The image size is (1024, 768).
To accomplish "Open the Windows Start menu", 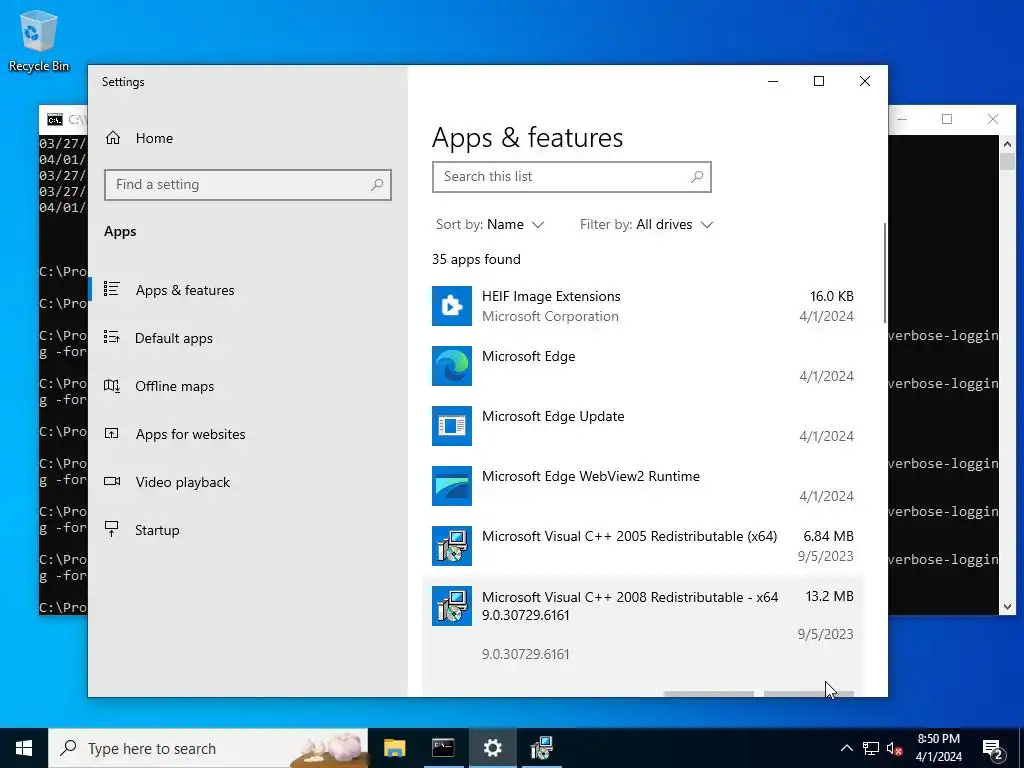I will tap(24, 748).
